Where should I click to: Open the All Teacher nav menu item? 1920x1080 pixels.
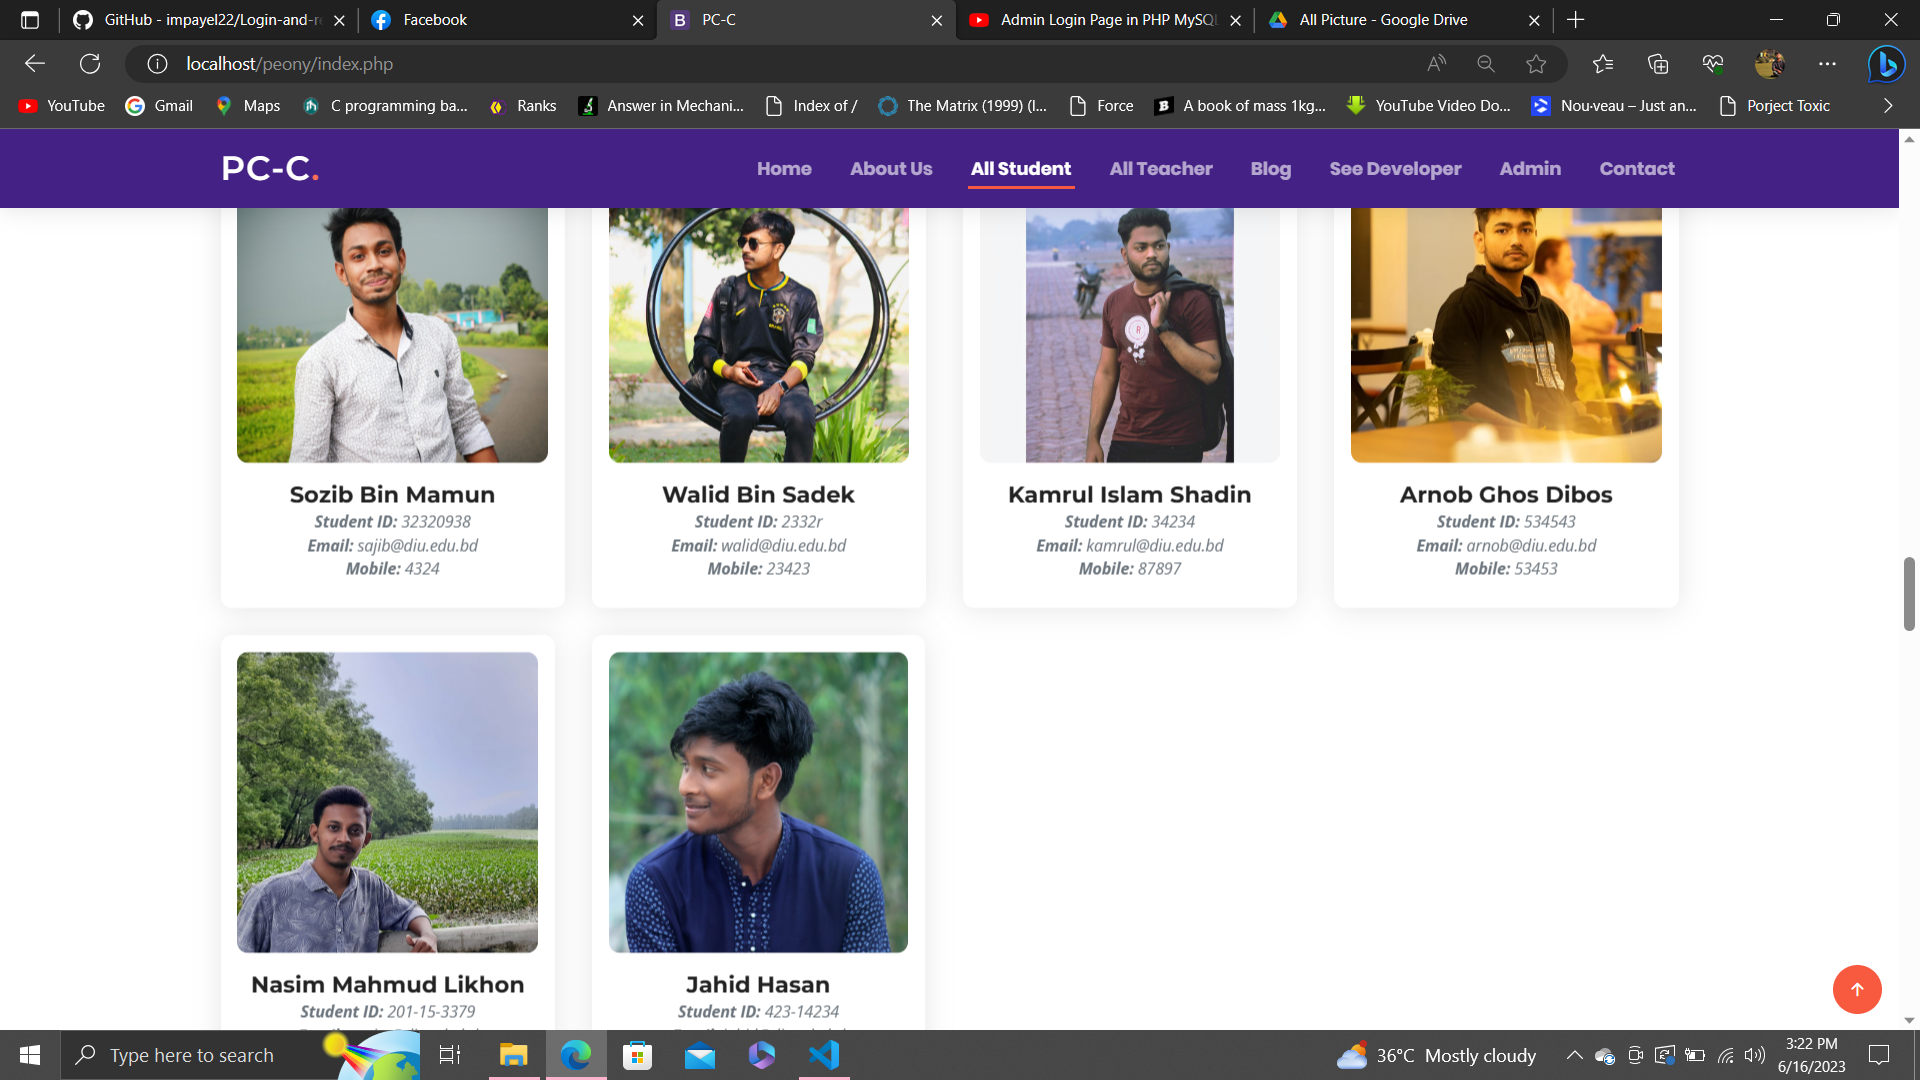tap(1160, 169)
